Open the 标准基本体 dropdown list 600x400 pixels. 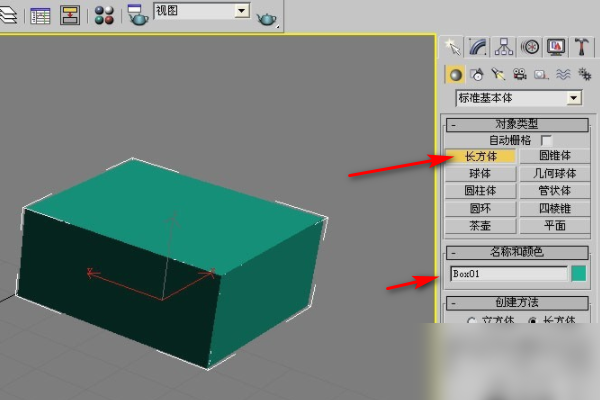click(x=519, y=98)
